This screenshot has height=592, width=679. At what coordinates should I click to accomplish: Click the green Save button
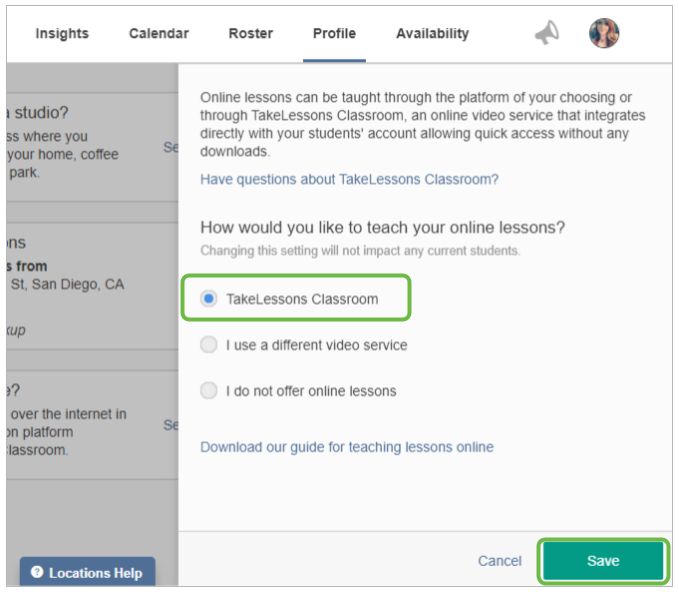[x=603, y=561]
